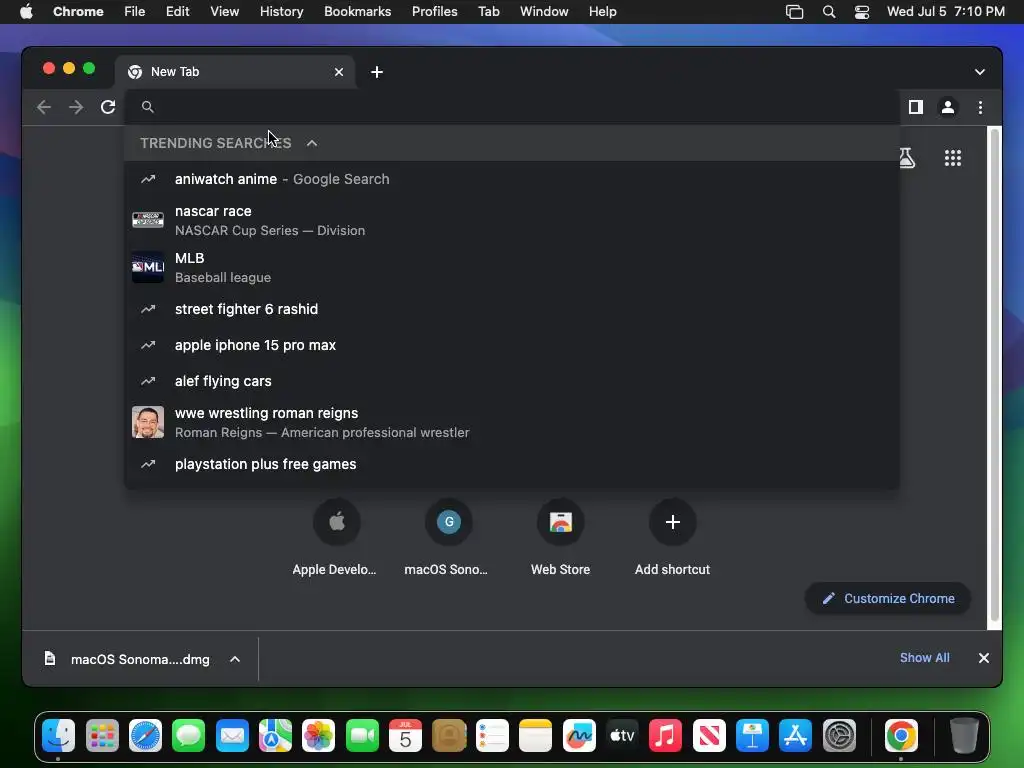
Task: Open Music from the Dock
Action: pyautogui.click(x=665, y=736)
